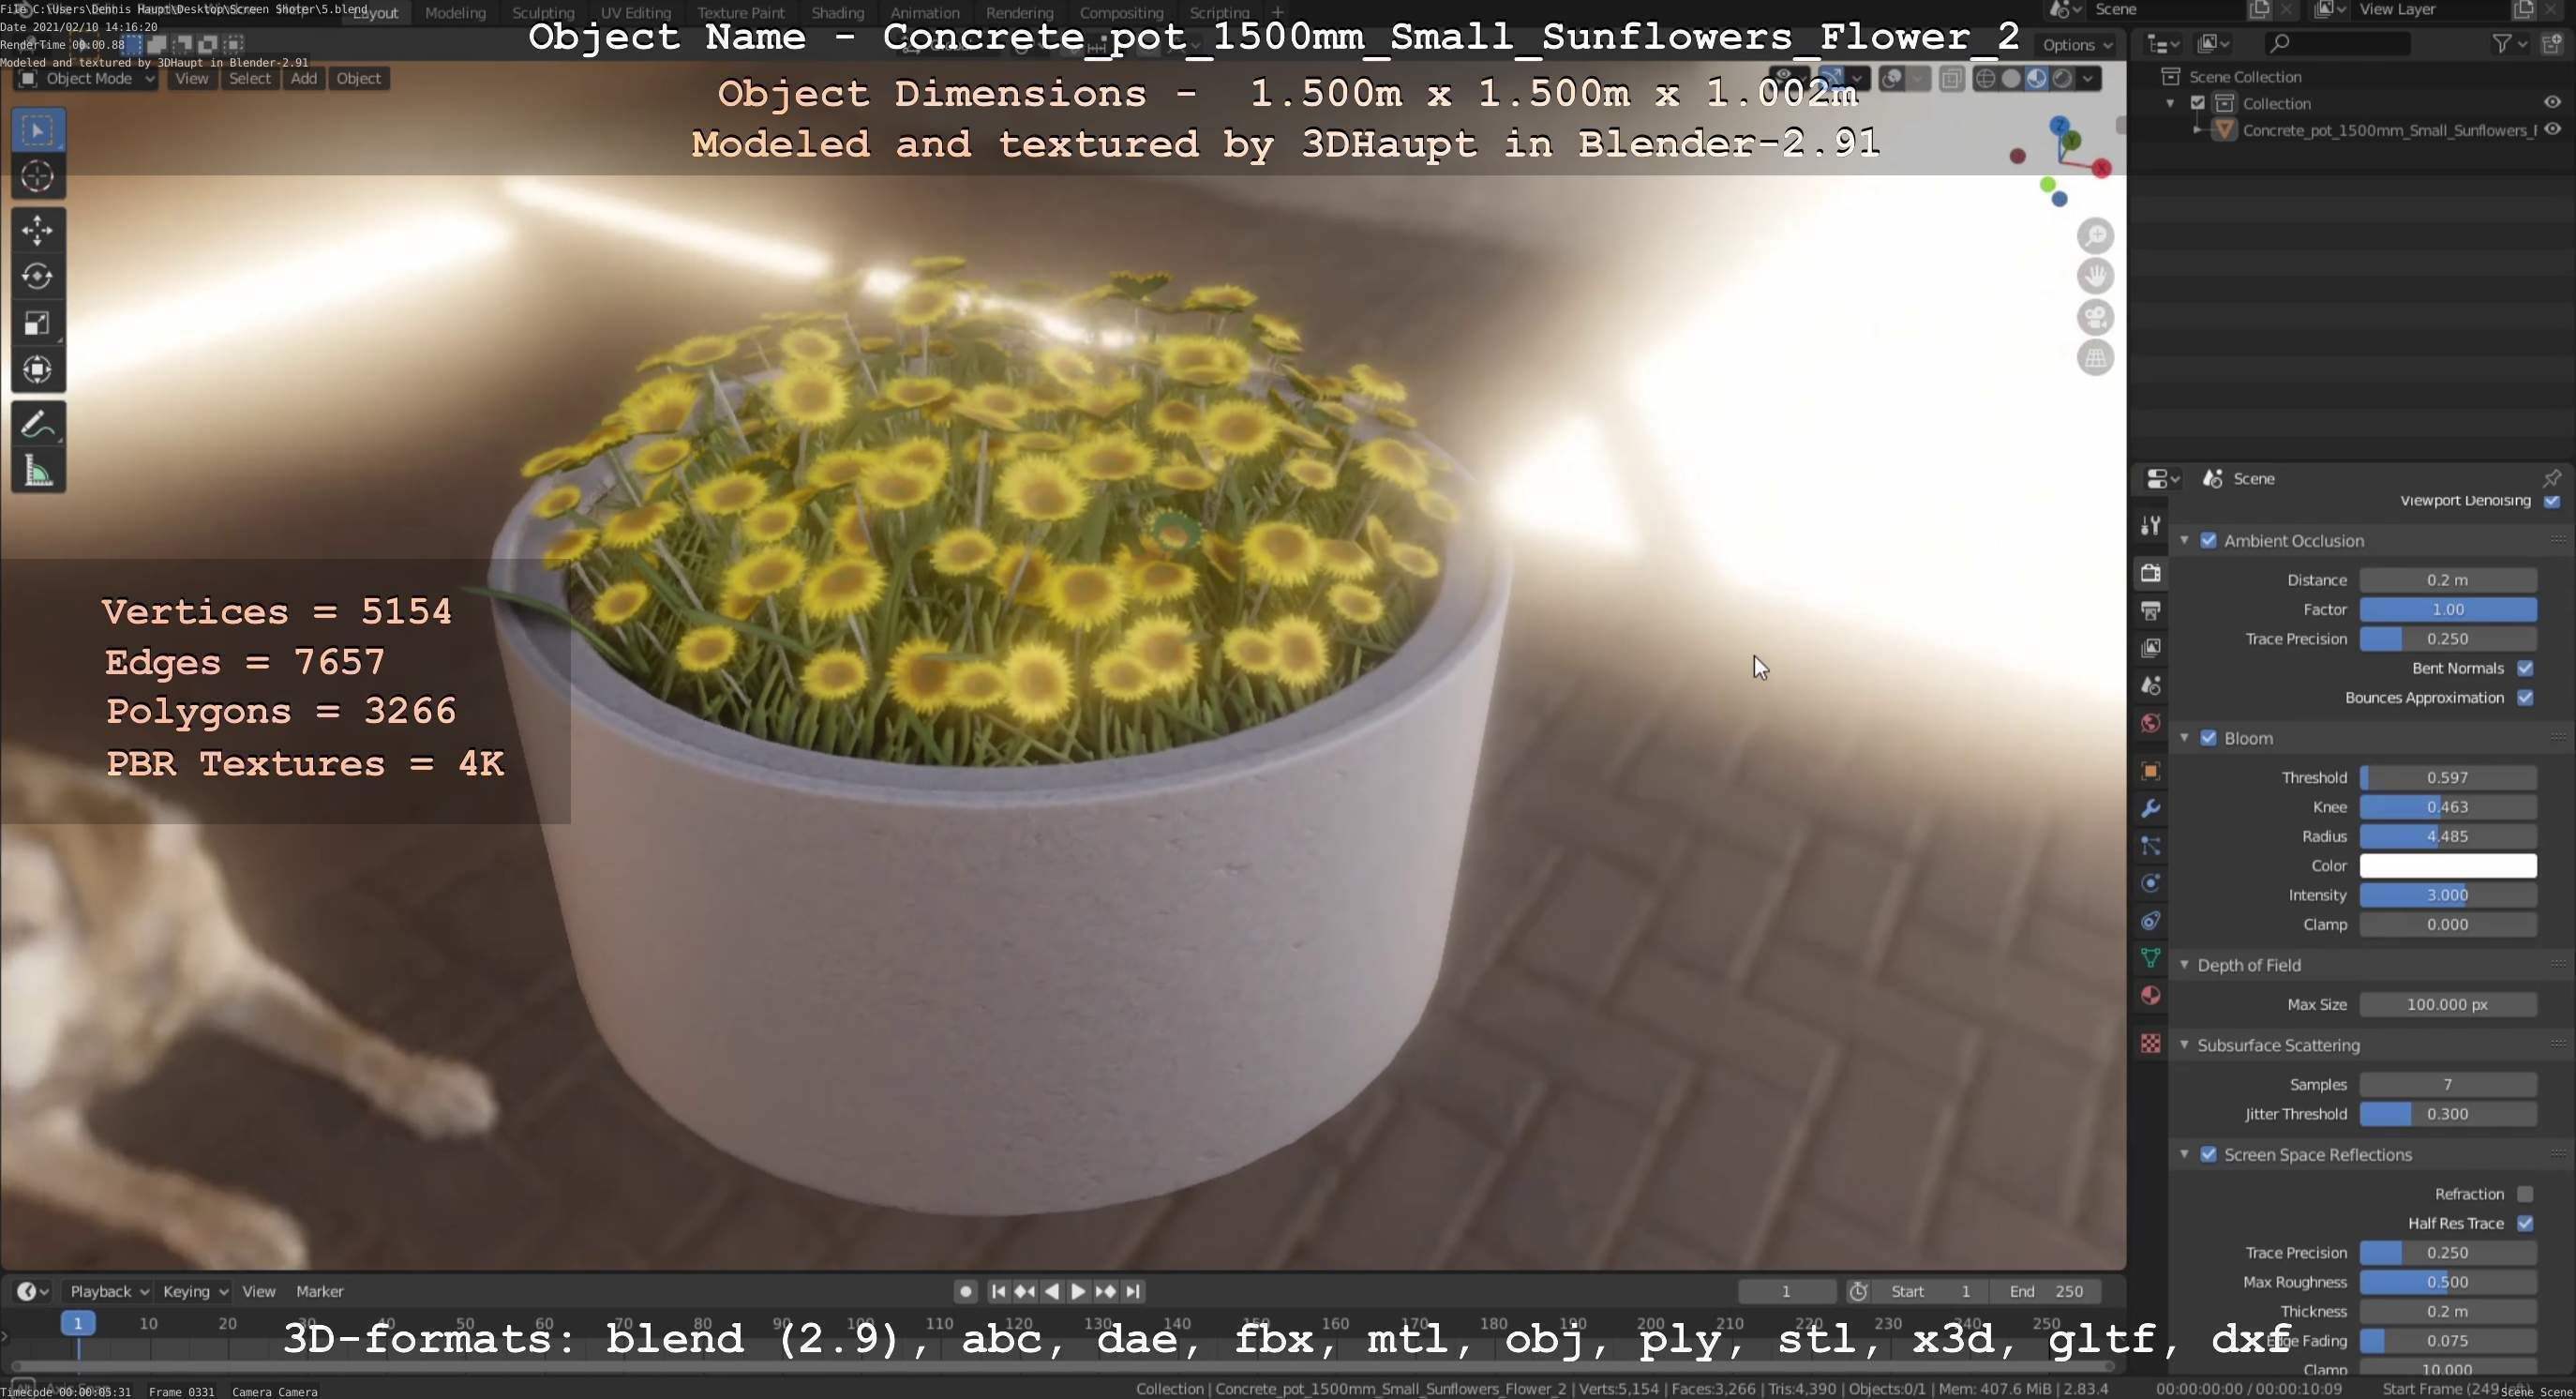Click the red X axis on gizmo

[2102, 168]
